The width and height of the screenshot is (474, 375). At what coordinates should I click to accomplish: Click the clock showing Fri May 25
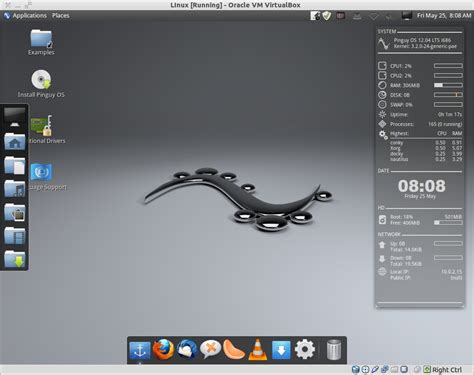pyautogui.click(x=444, y=16)
